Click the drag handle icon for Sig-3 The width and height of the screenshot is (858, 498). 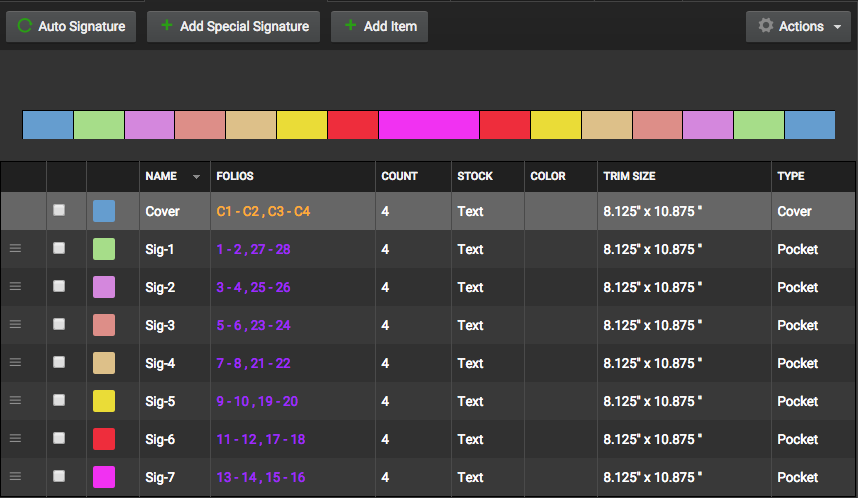coord(15,325)
